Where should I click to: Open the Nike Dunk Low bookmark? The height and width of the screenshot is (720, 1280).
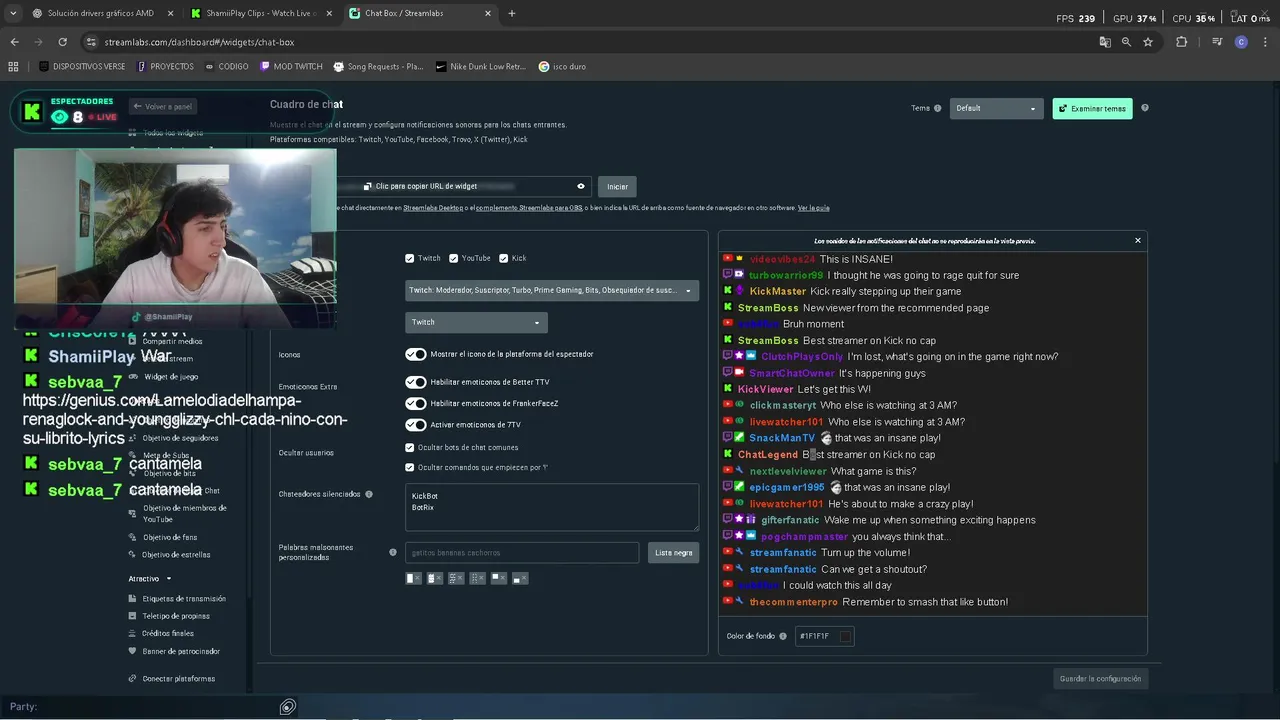click(x=481, y=66)
